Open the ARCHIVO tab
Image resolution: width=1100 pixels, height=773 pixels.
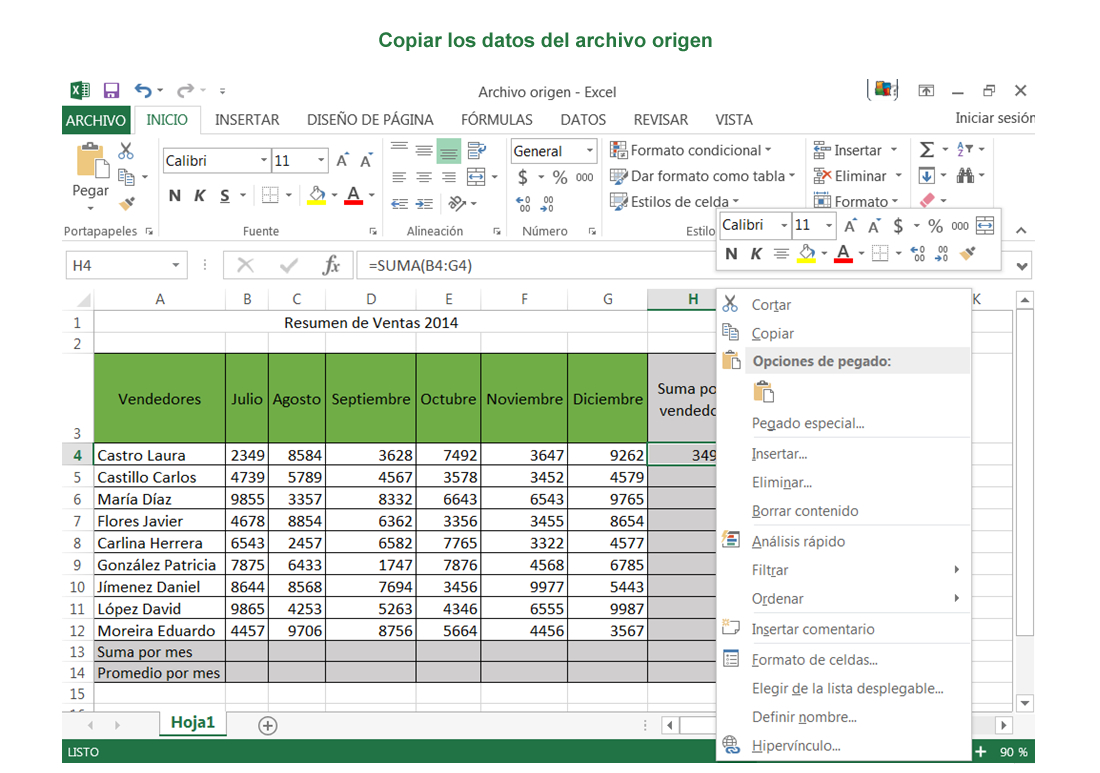[x=96, y=120]
